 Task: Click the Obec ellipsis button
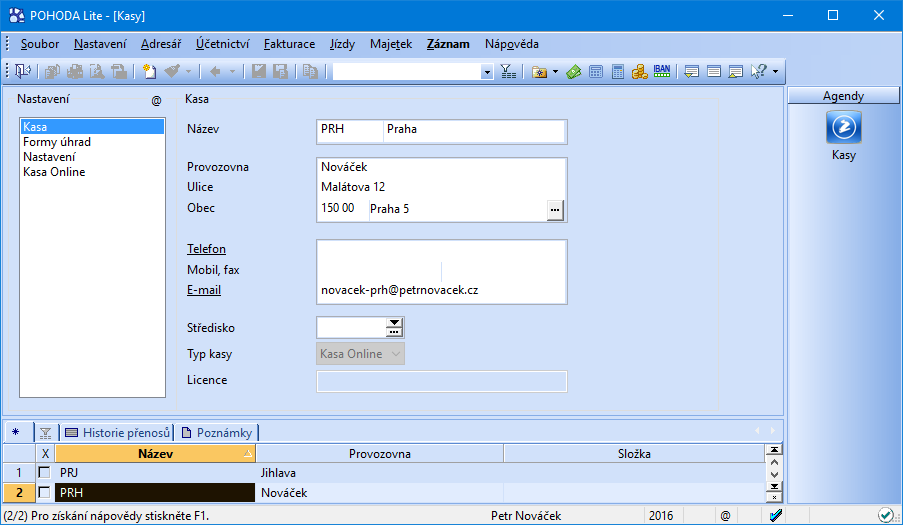point(555,210)
